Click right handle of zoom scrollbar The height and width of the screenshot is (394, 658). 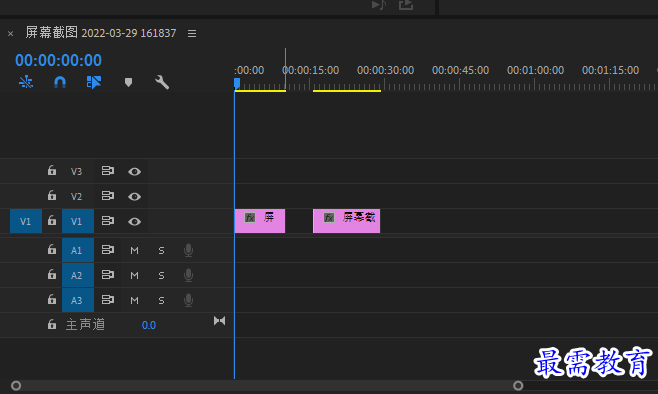pyautogui.click(x=518, y=386)
